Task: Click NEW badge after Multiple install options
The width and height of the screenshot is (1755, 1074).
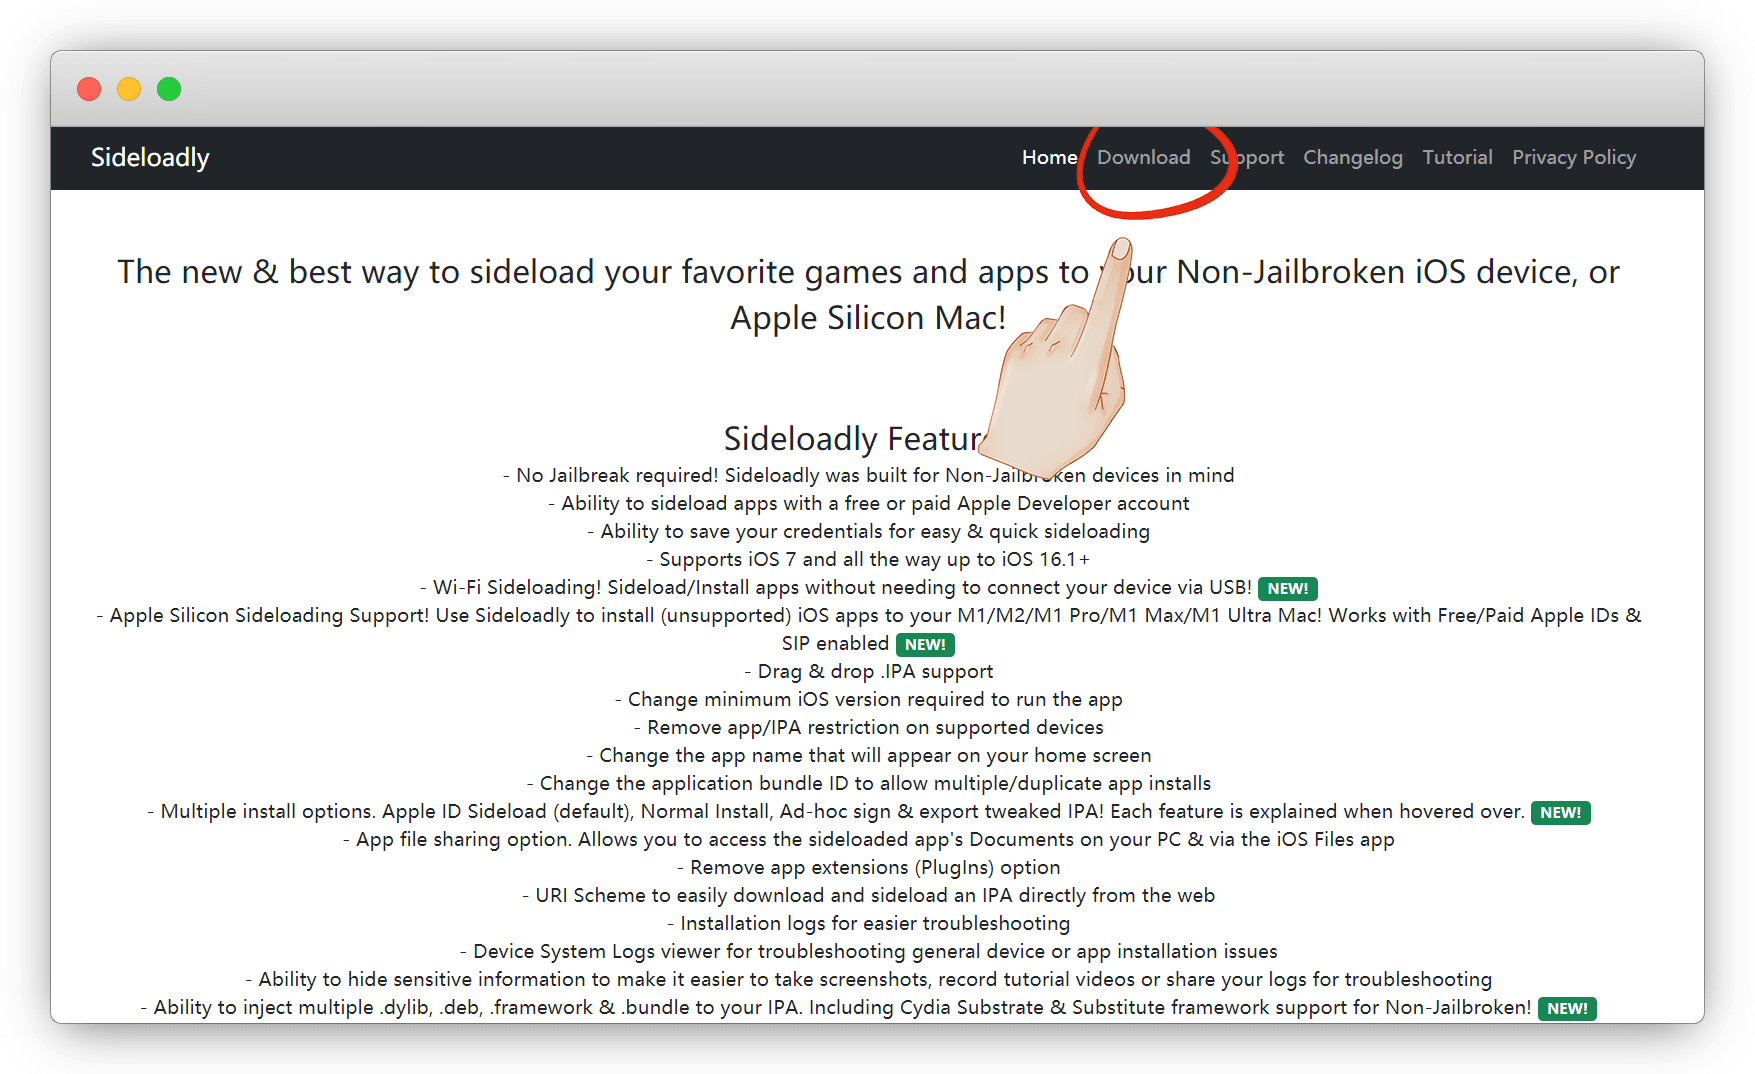Action: tap(1560, 813)
